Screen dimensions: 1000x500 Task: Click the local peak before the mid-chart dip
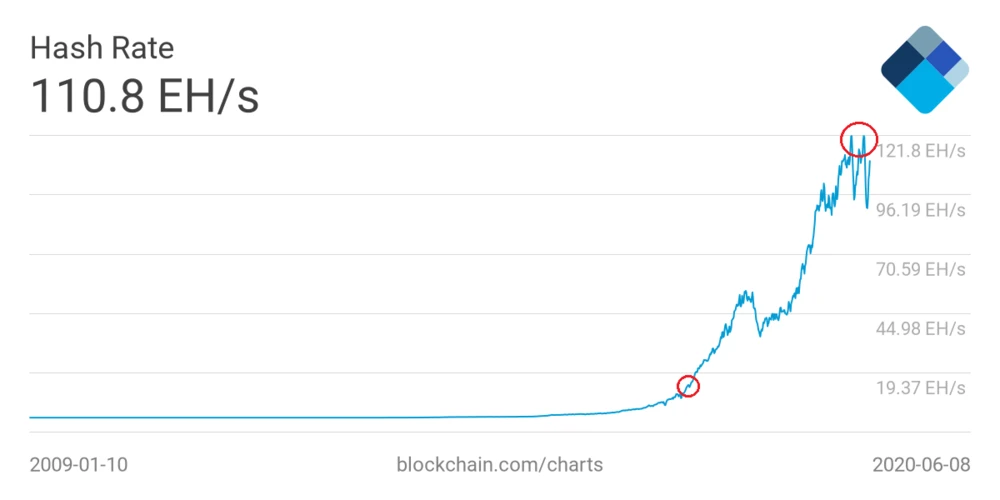point(743,294)
